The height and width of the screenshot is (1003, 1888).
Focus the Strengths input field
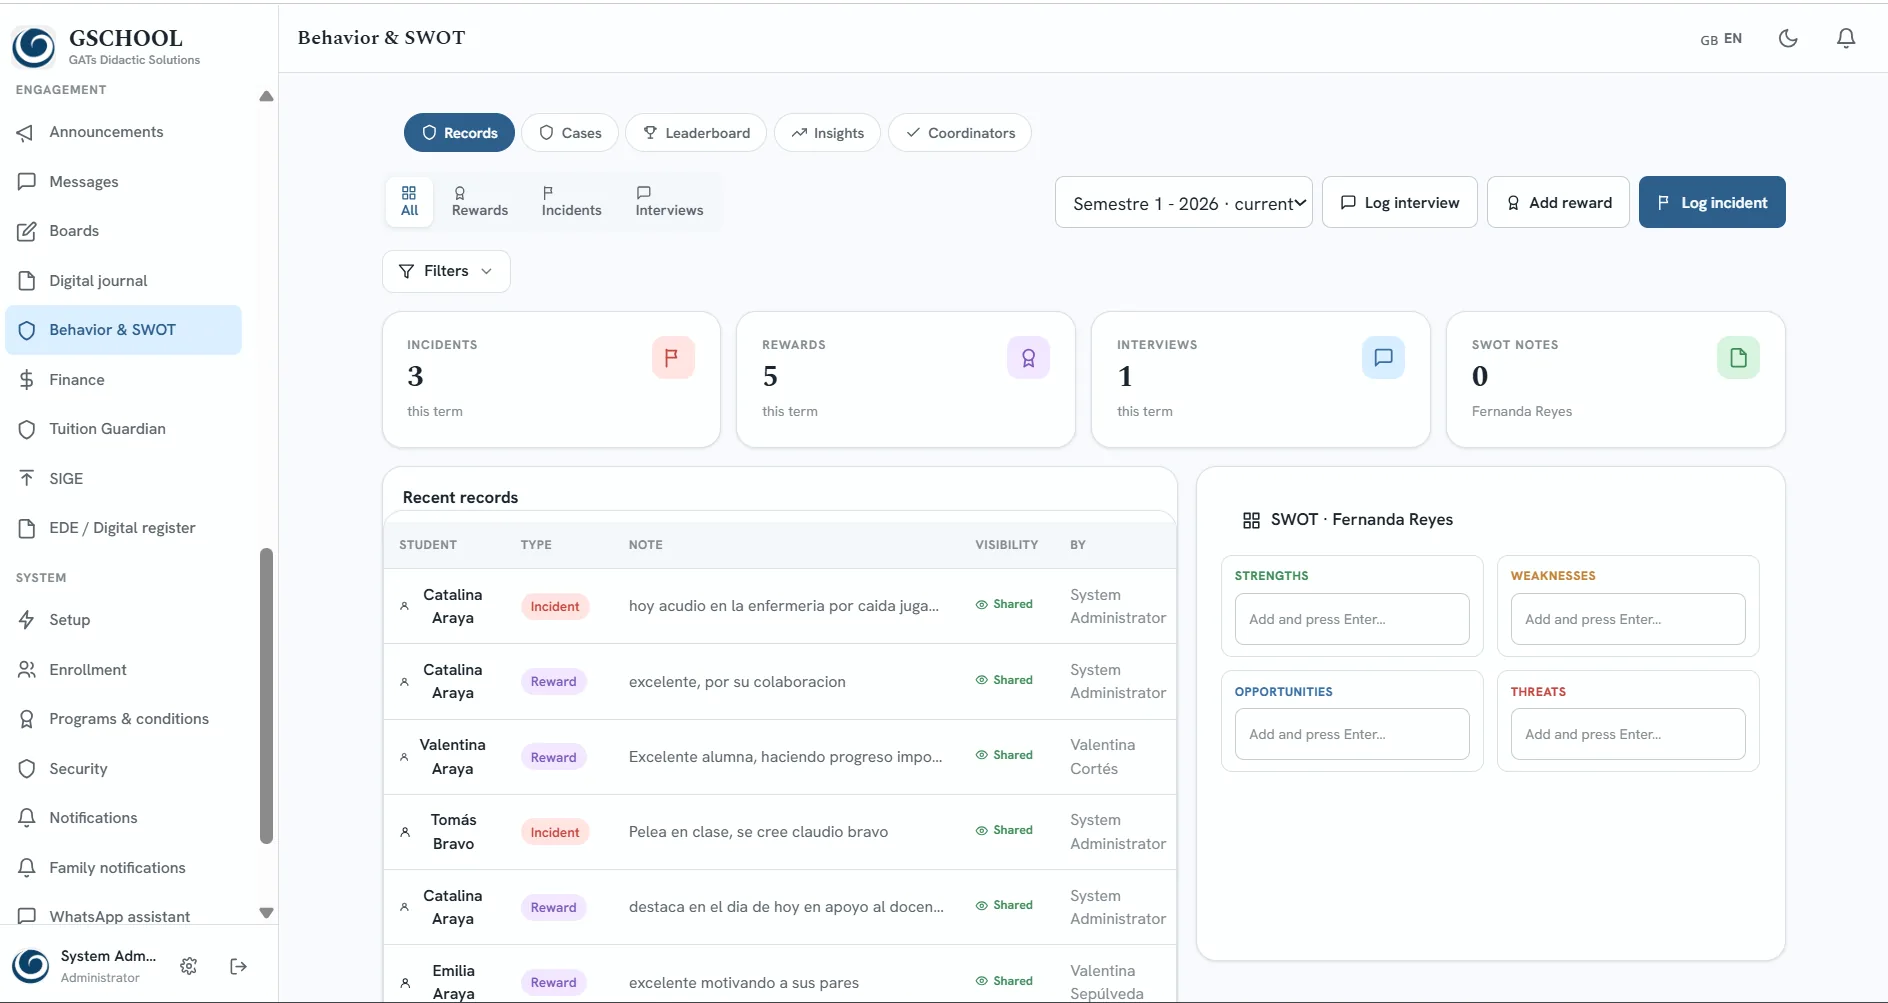click(1352, 619)
